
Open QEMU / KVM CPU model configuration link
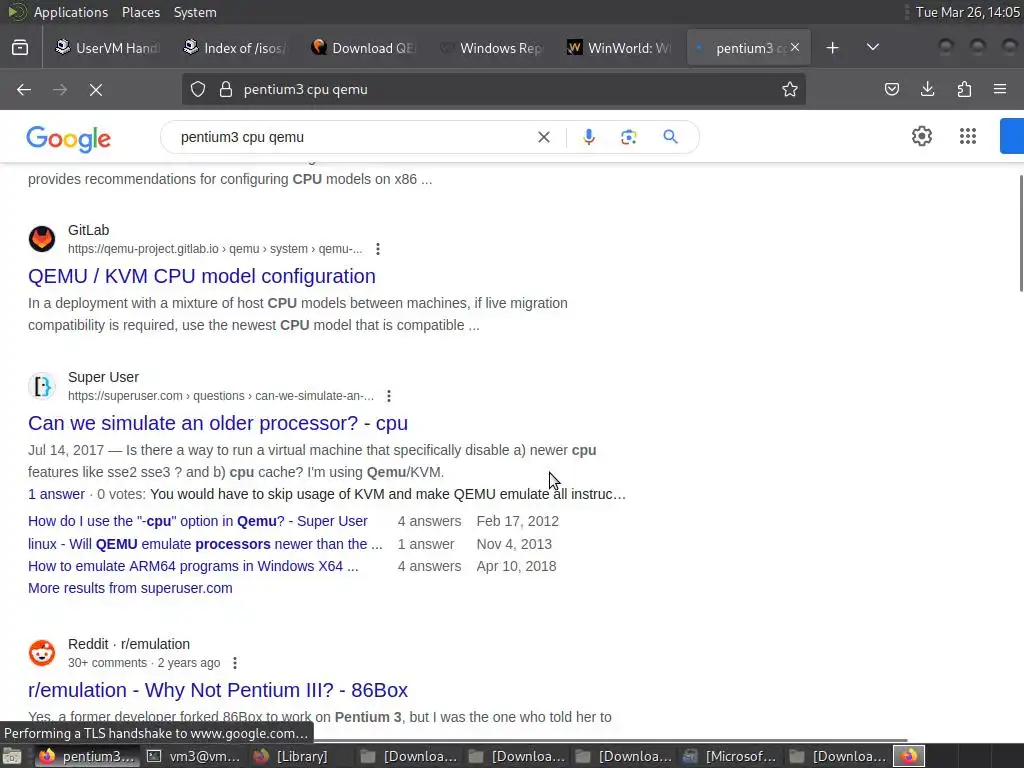202,276
